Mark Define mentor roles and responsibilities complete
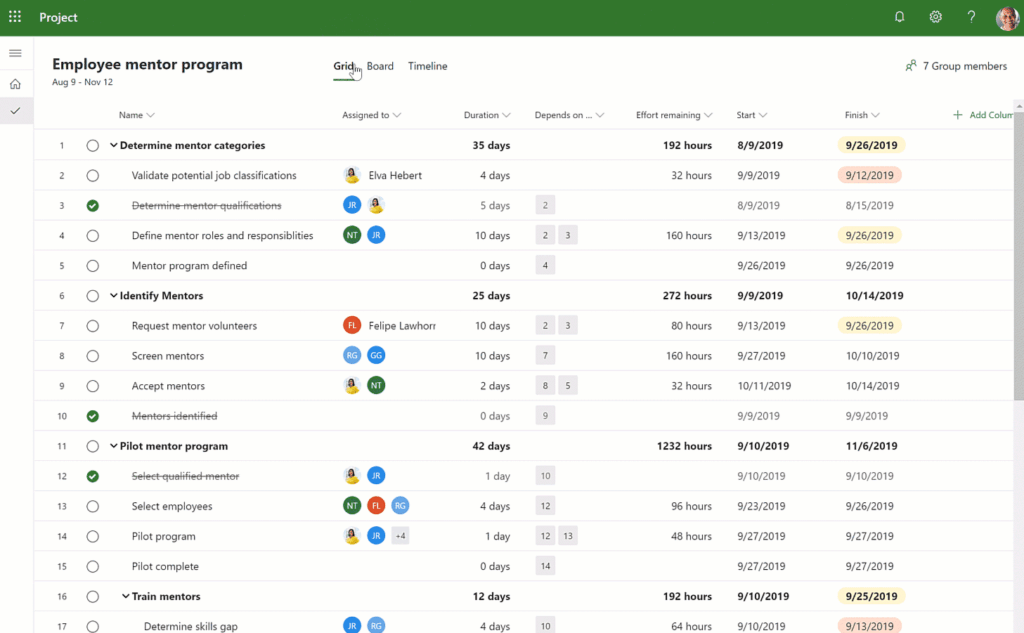The height and width of the screenshot is (633, 1024). tap(93, 236)
